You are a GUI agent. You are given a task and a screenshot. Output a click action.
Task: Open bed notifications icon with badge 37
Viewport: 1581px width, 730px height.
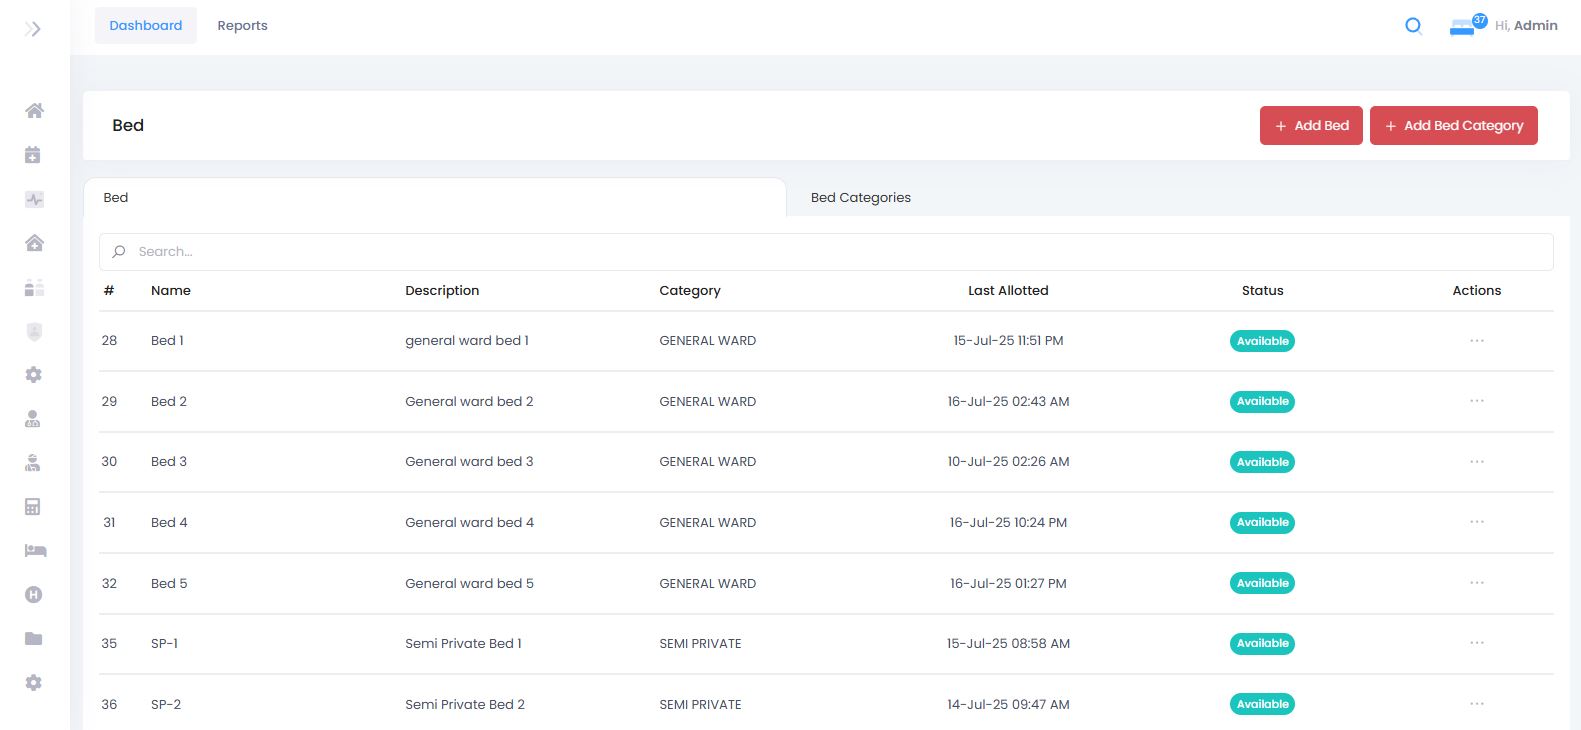pyautogui.click(x=1466, y=25)
